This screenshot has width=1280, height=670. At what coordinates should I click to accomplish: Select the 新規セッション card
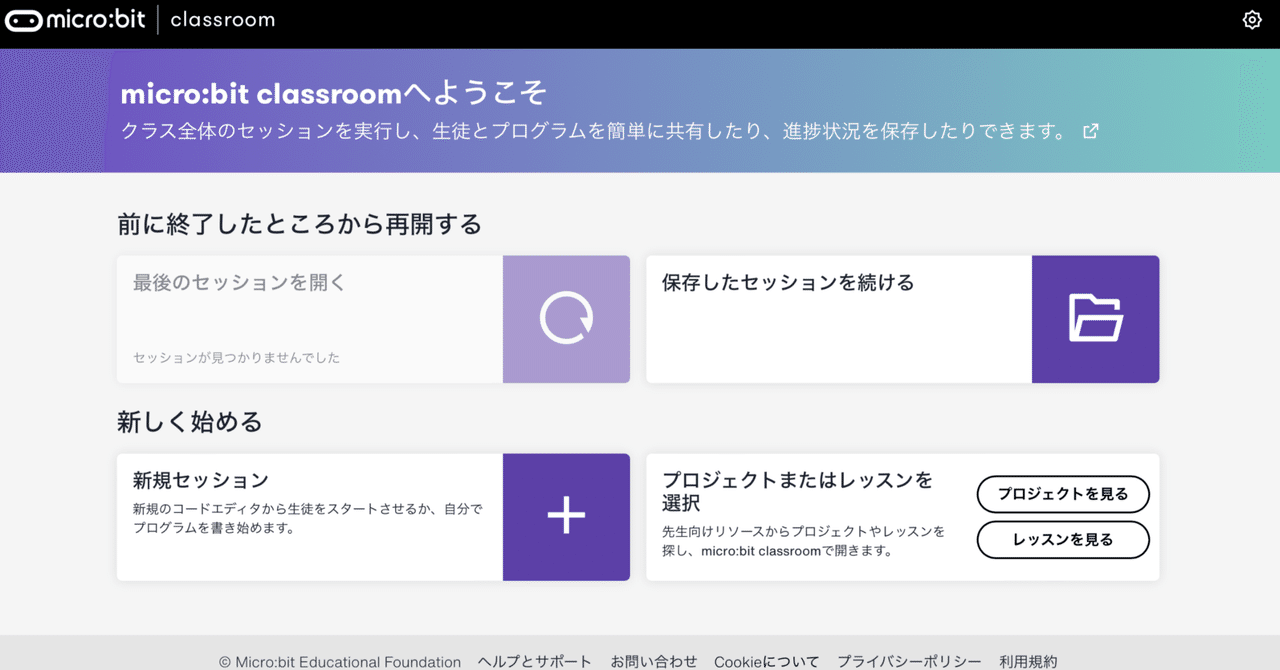[x=300, y=517]
